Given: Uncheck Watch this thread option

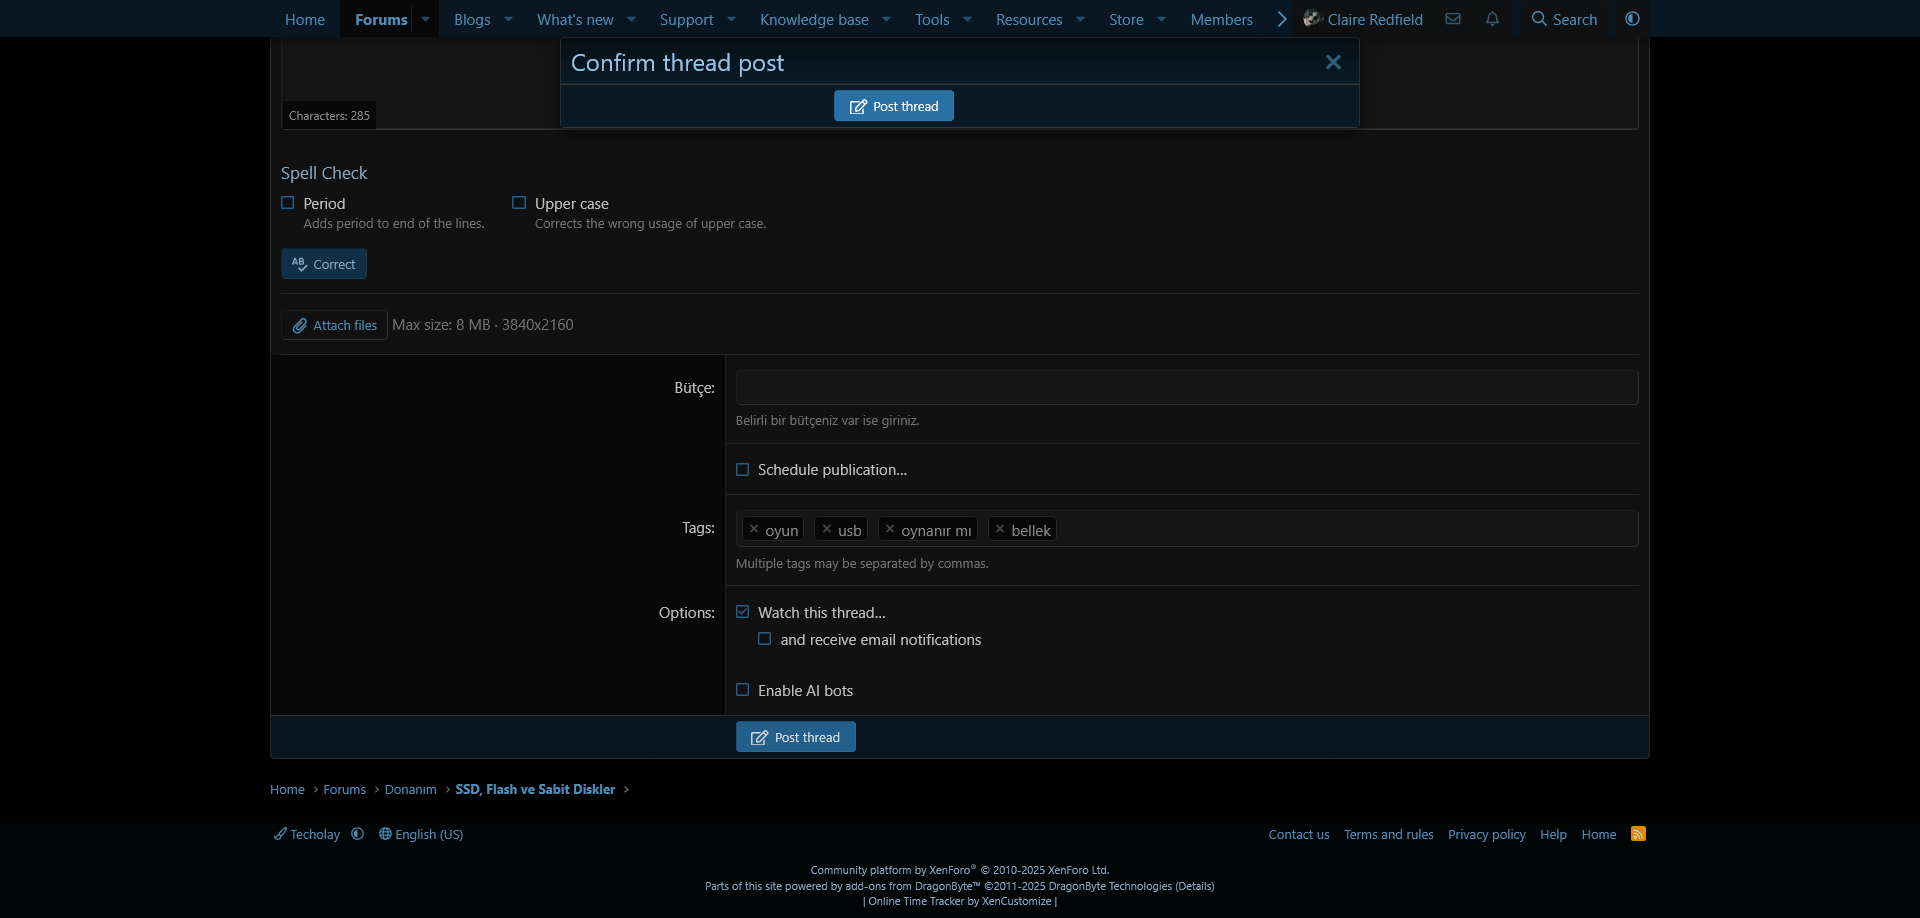Looking at the screenshot, I should click(x=742, y=612).
